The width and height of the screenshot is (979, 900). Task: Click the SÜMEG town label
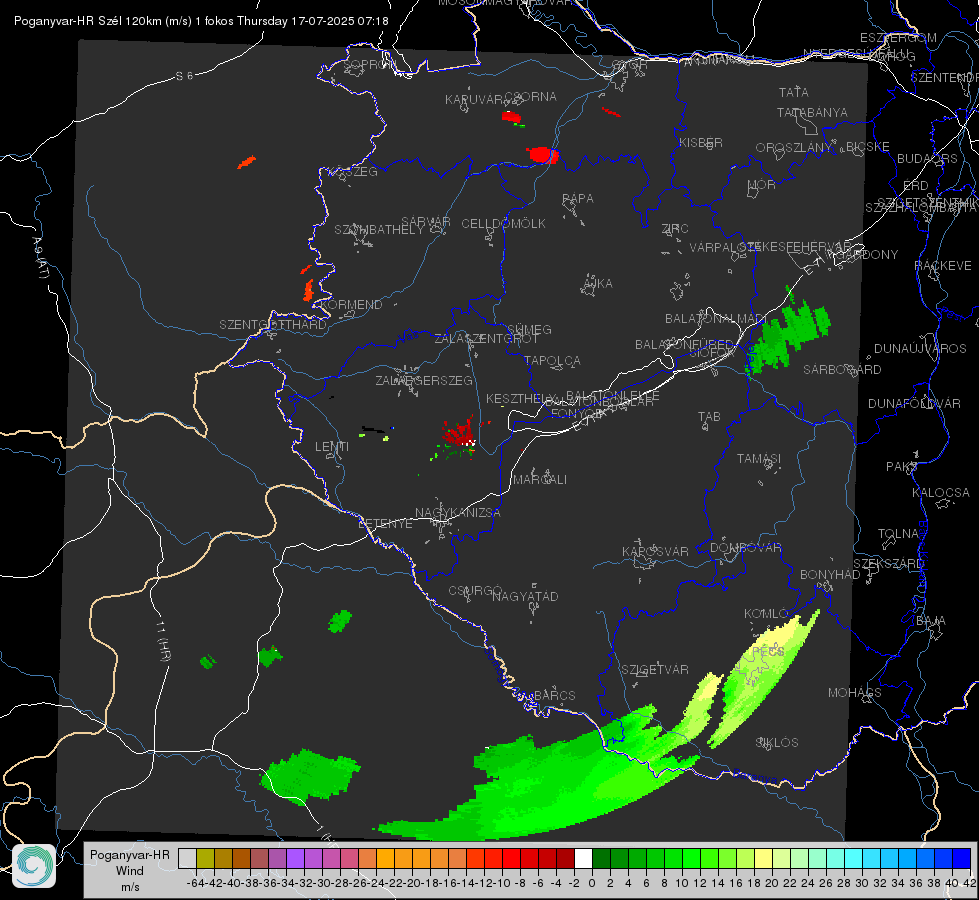(529, 329)
